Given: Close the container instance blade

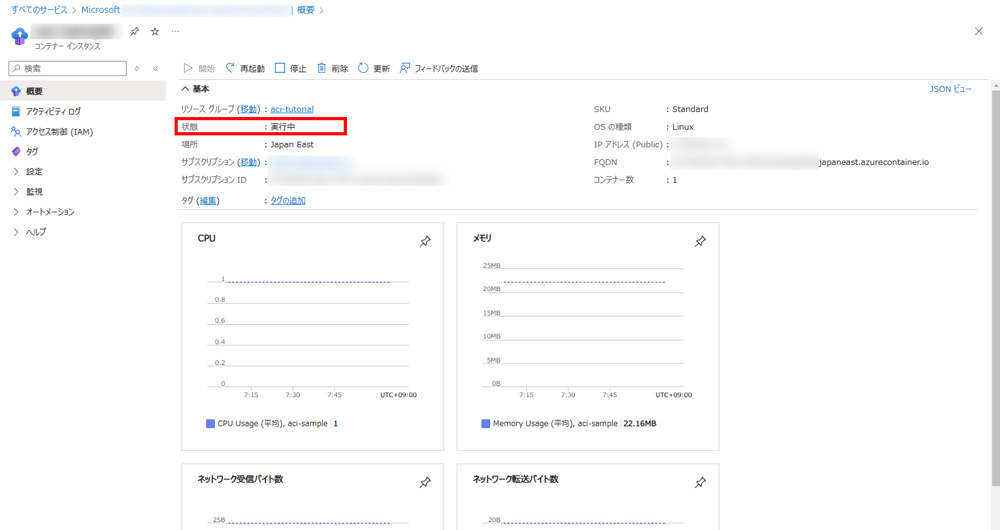Looking at the screenshot, I should 978,31.
